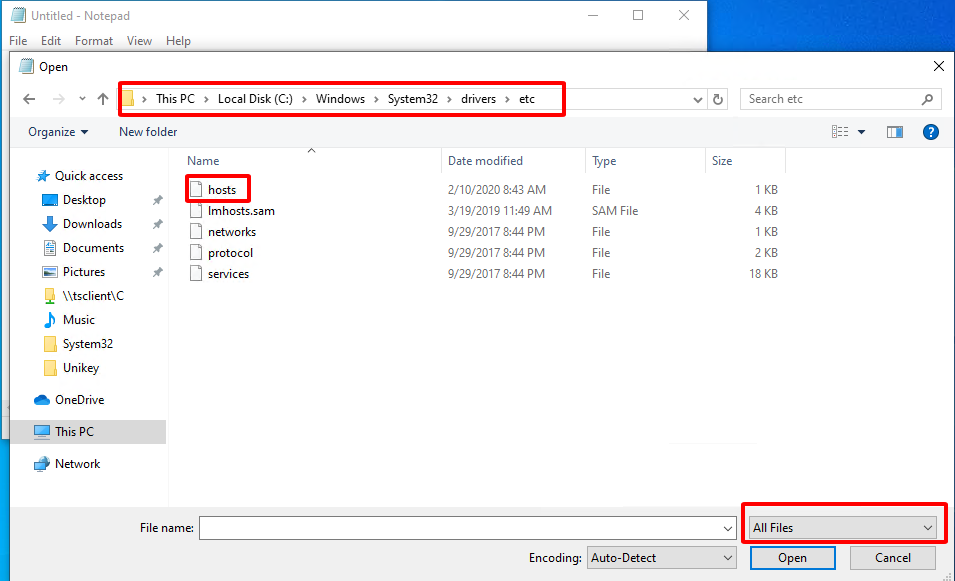Open Notepad File menu
Screen dimensions: 955x581
[x=18, y=41]
